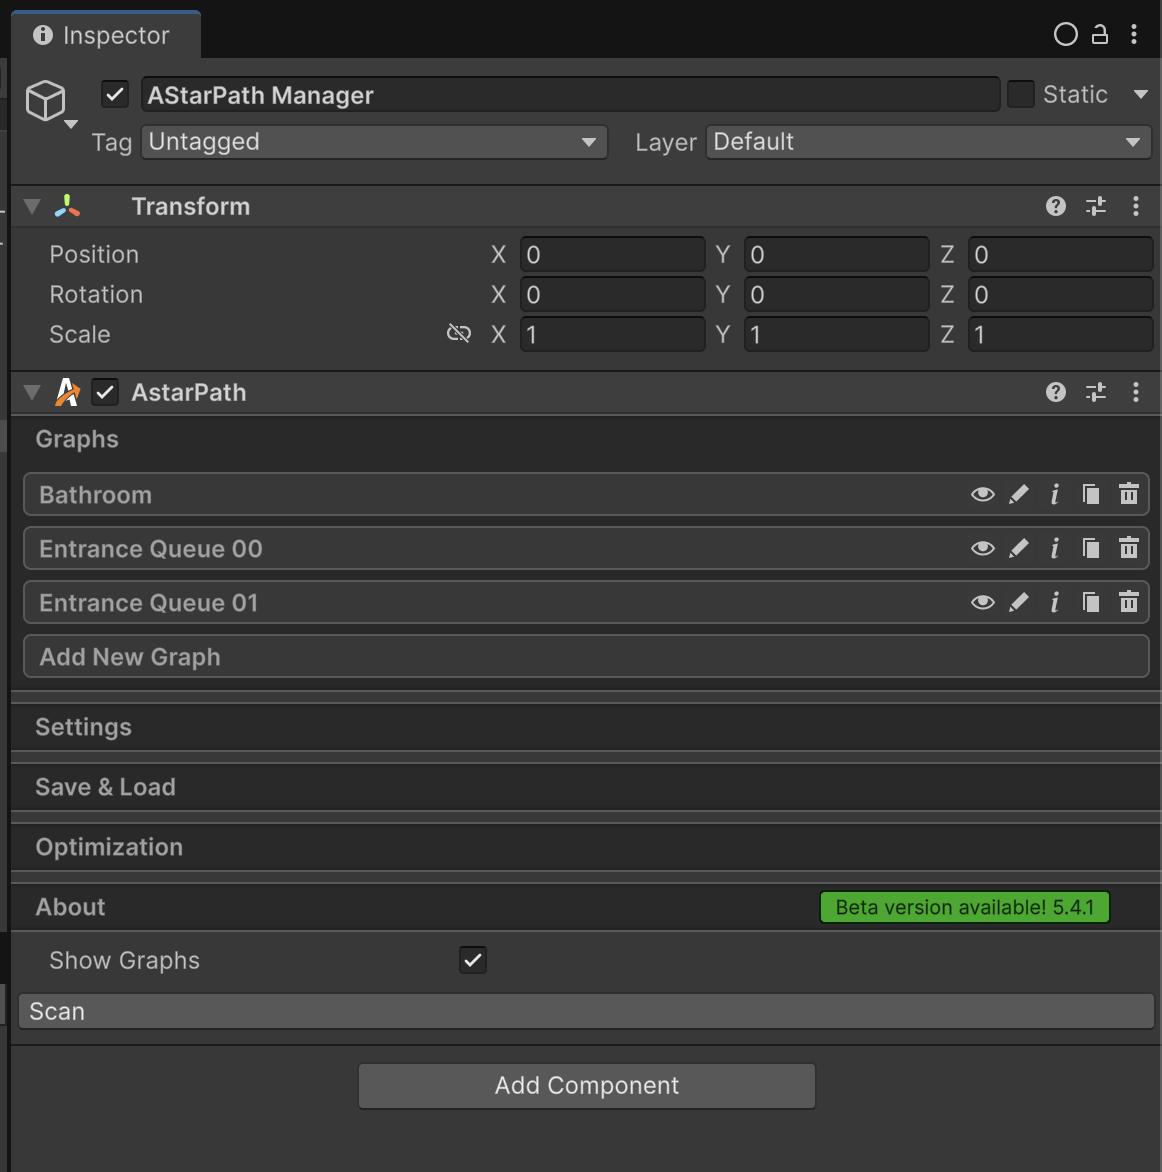Enable the Static checkbox

[x=1020, y=95]
